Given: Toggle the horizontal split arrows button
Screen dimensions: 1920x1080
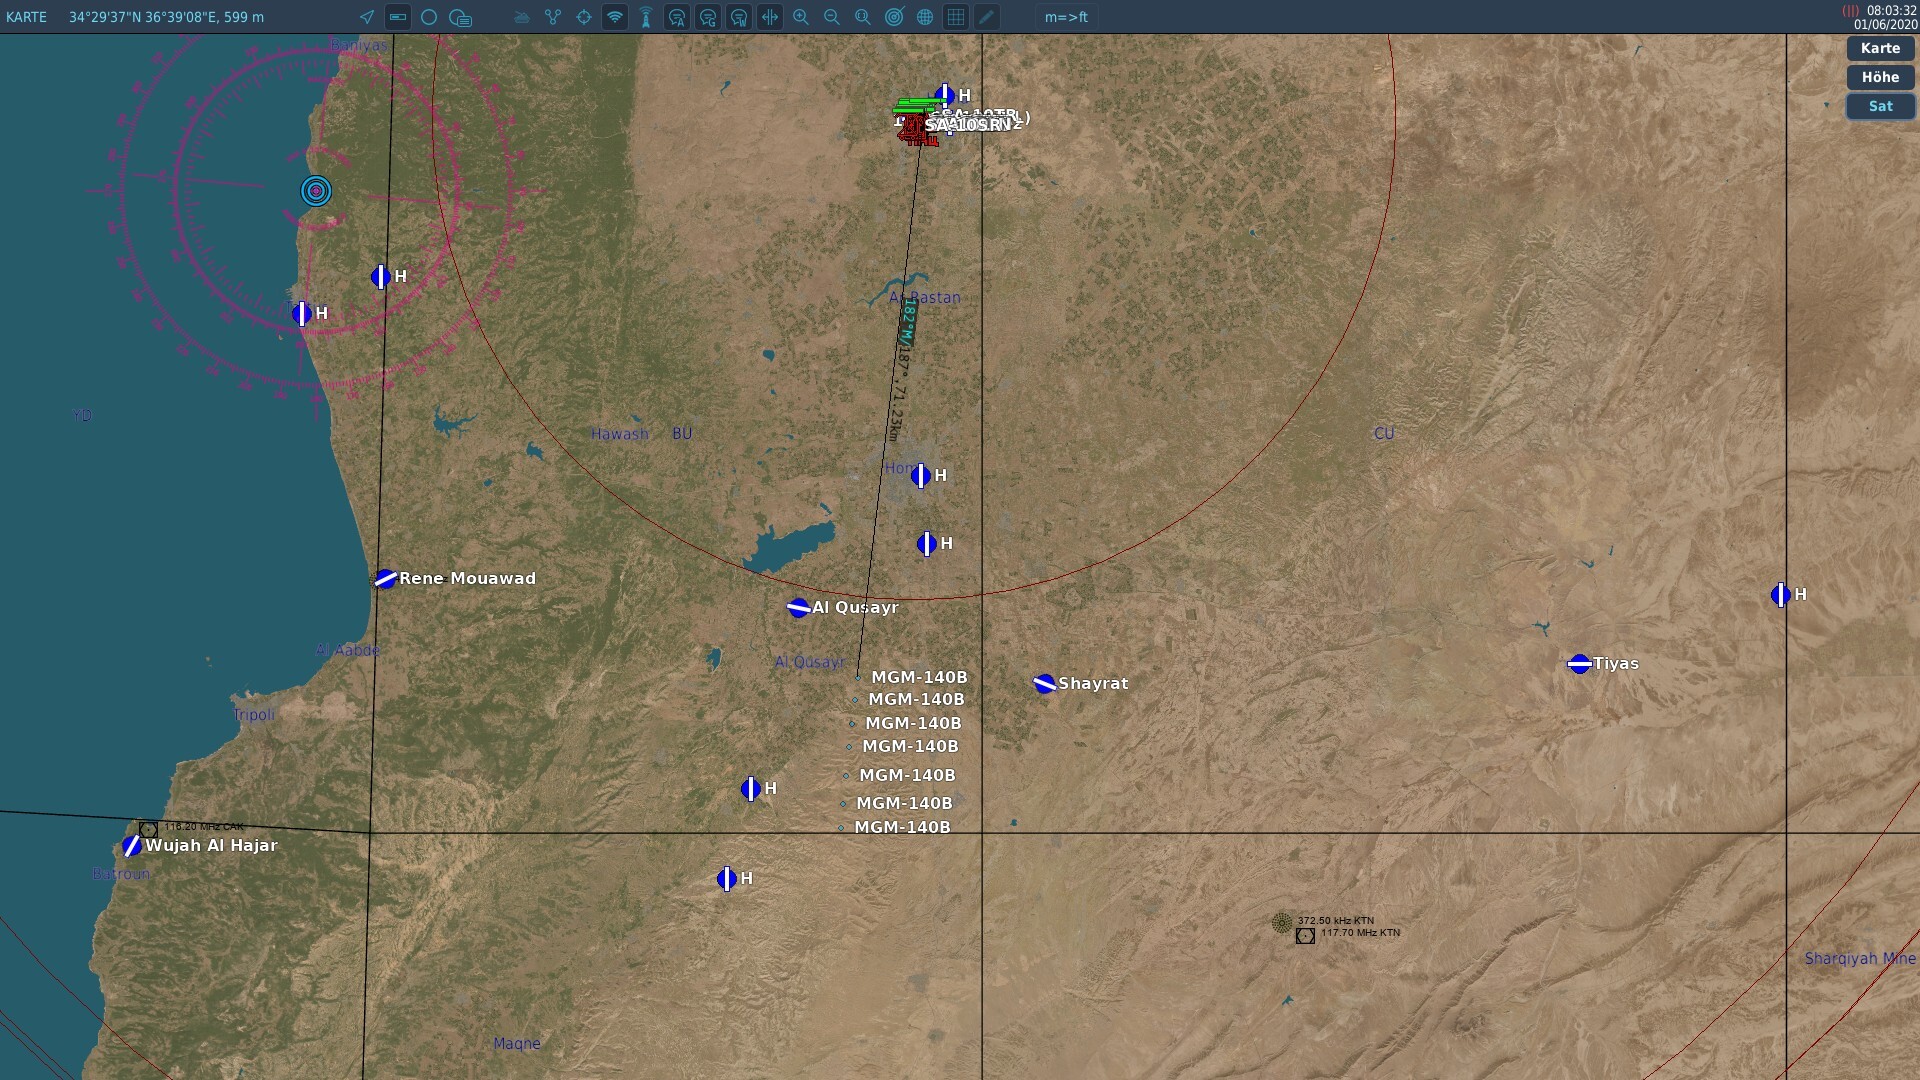Looking at the screenshot, I should click(770, 17).
